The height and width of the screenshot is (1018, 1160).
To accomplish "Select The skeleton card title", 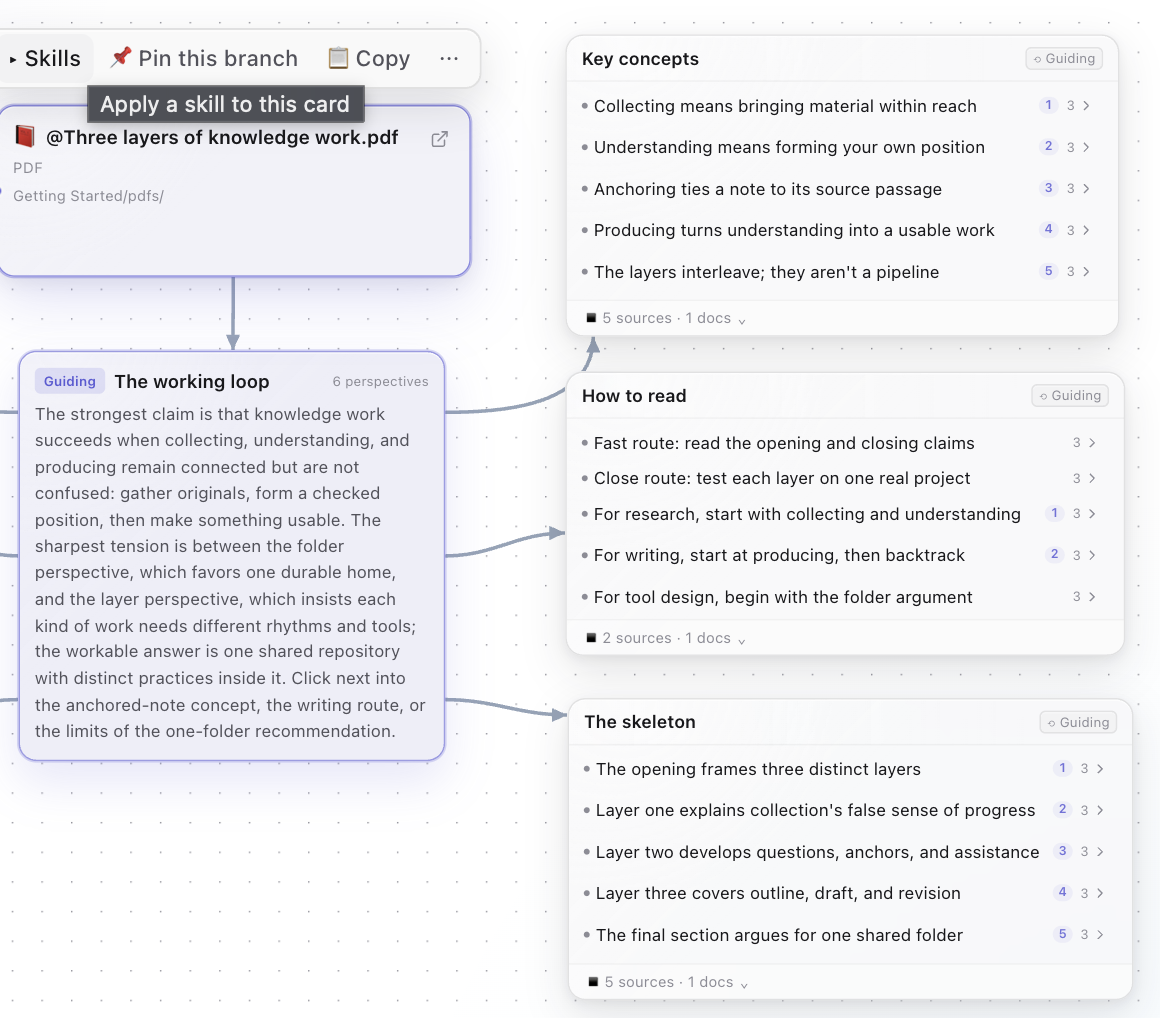I will pyautogui.click(x=640, y=722).
